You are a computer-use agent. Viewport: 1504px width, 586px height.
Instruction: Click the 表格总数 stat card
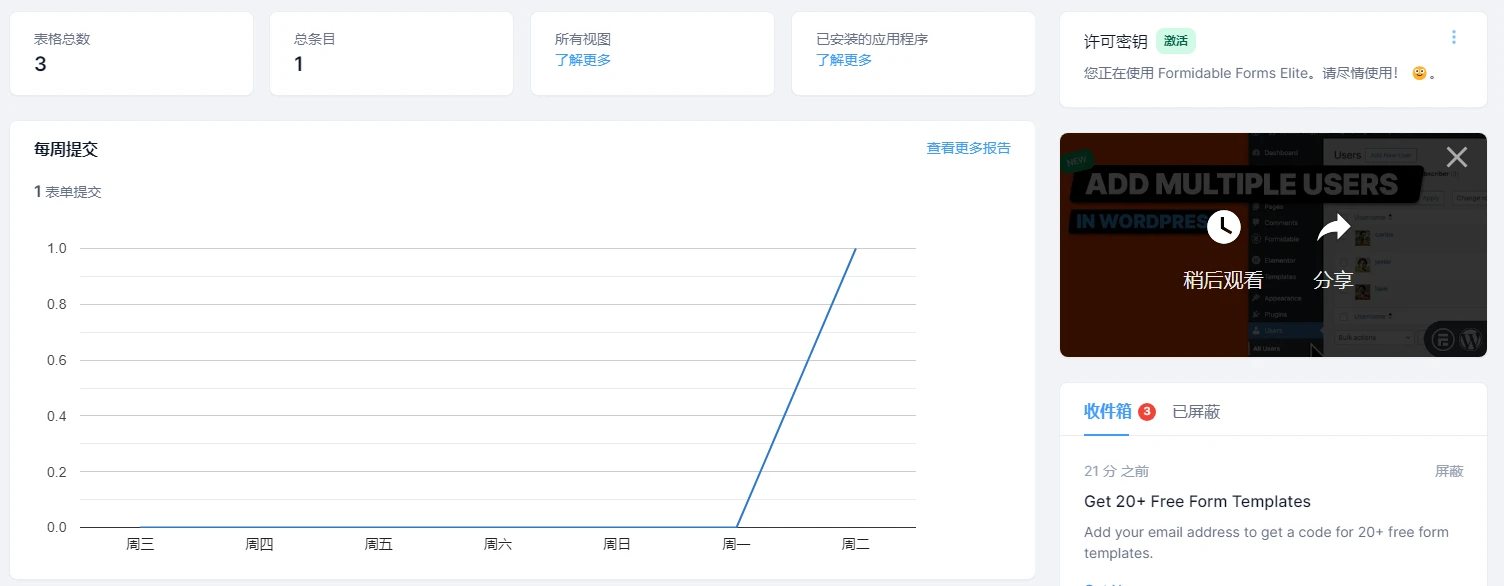pos(131,53)
